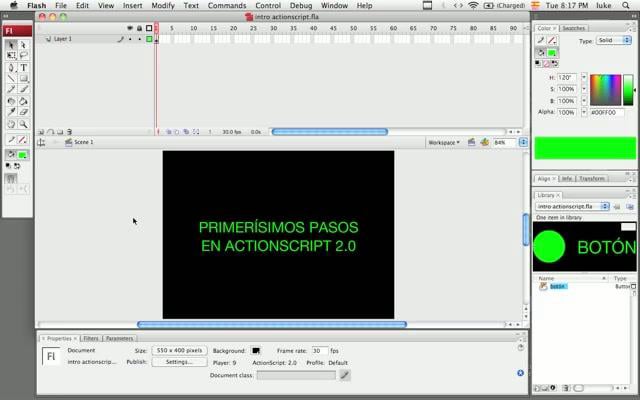Select the Pencil tool

coord(11,89)
